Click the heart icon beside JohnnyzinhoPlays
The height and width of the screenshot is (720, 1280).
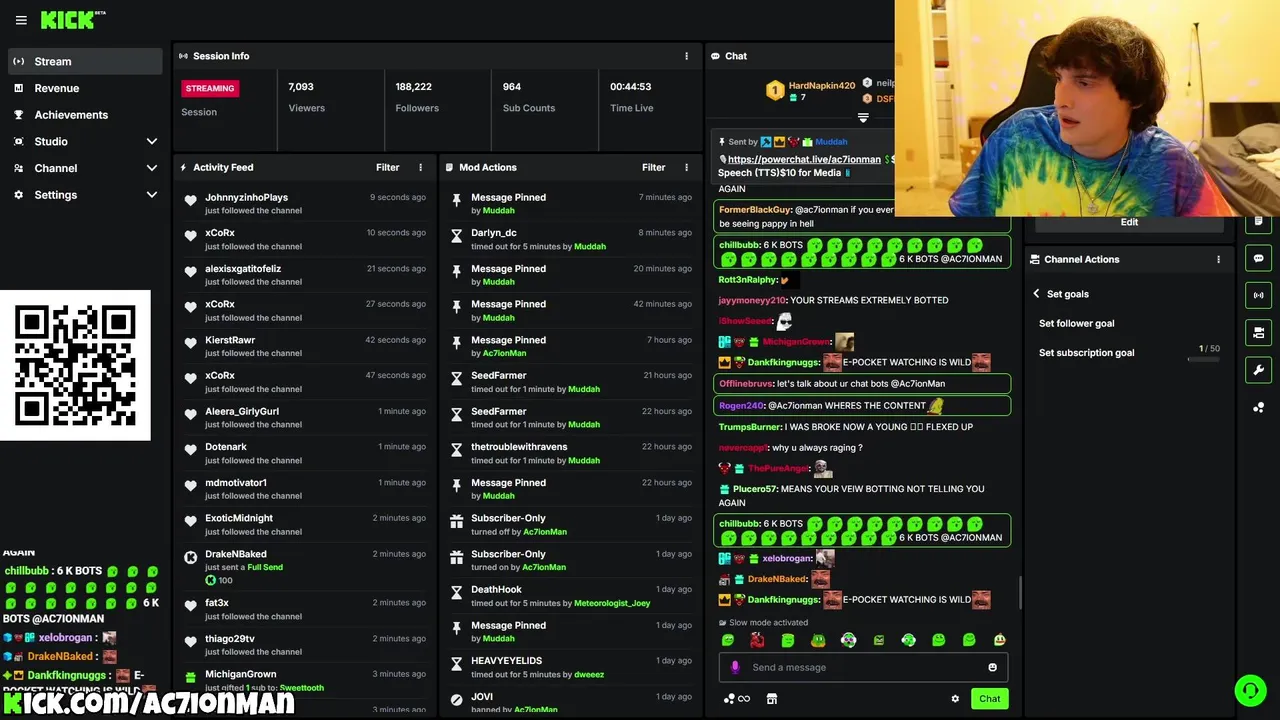click(x=190, y=201)
